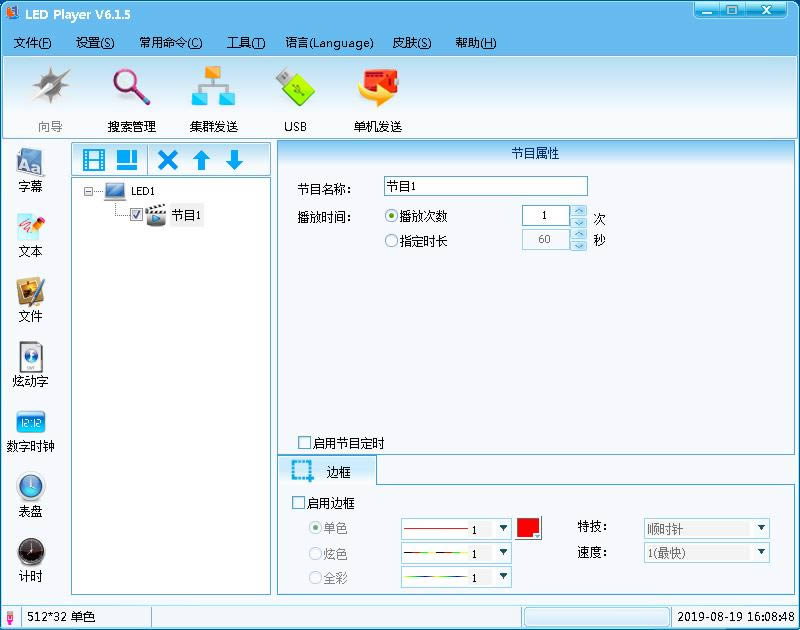Toggle the 节目1 tree checkbox
The image size is (800, 630).
click(x=136, y=214)
